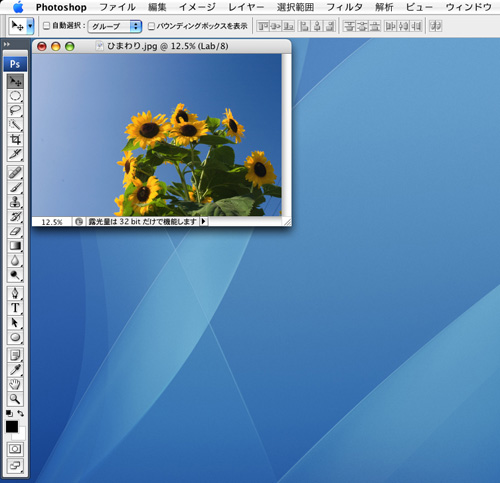Activate the Hand tool
Viewport: 500px width, 483px height.
(x=15, y=384)
